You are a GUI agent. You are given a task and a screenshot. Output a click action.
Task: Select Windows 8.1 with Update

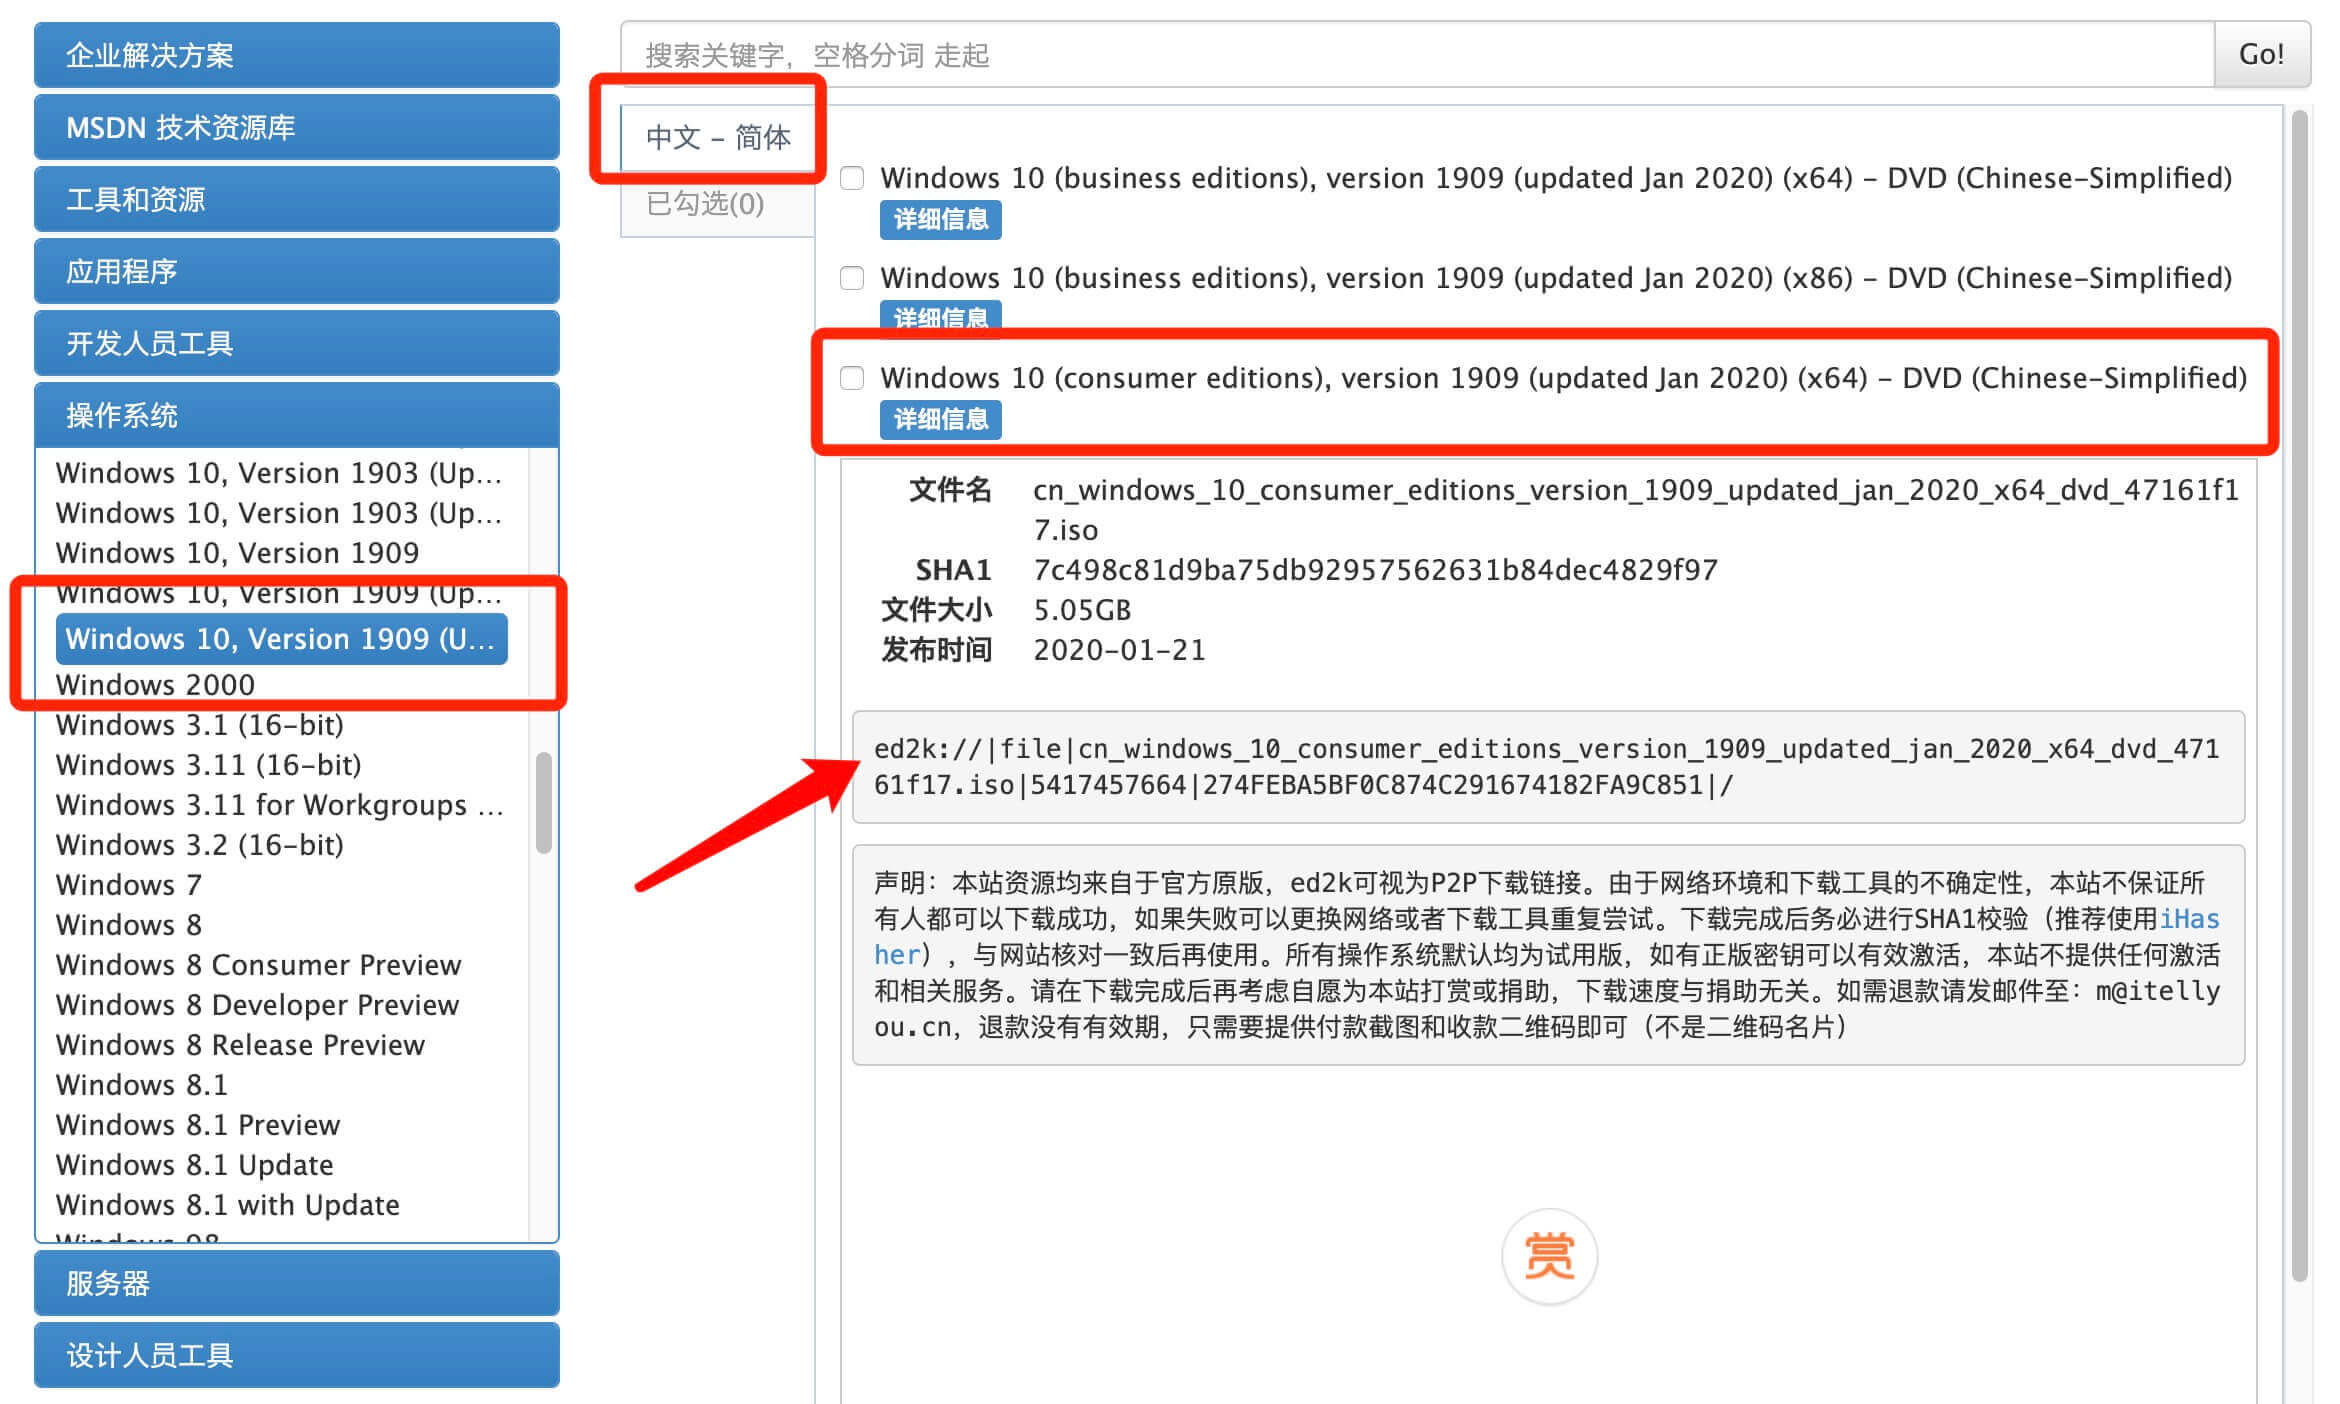point(227,1205)
